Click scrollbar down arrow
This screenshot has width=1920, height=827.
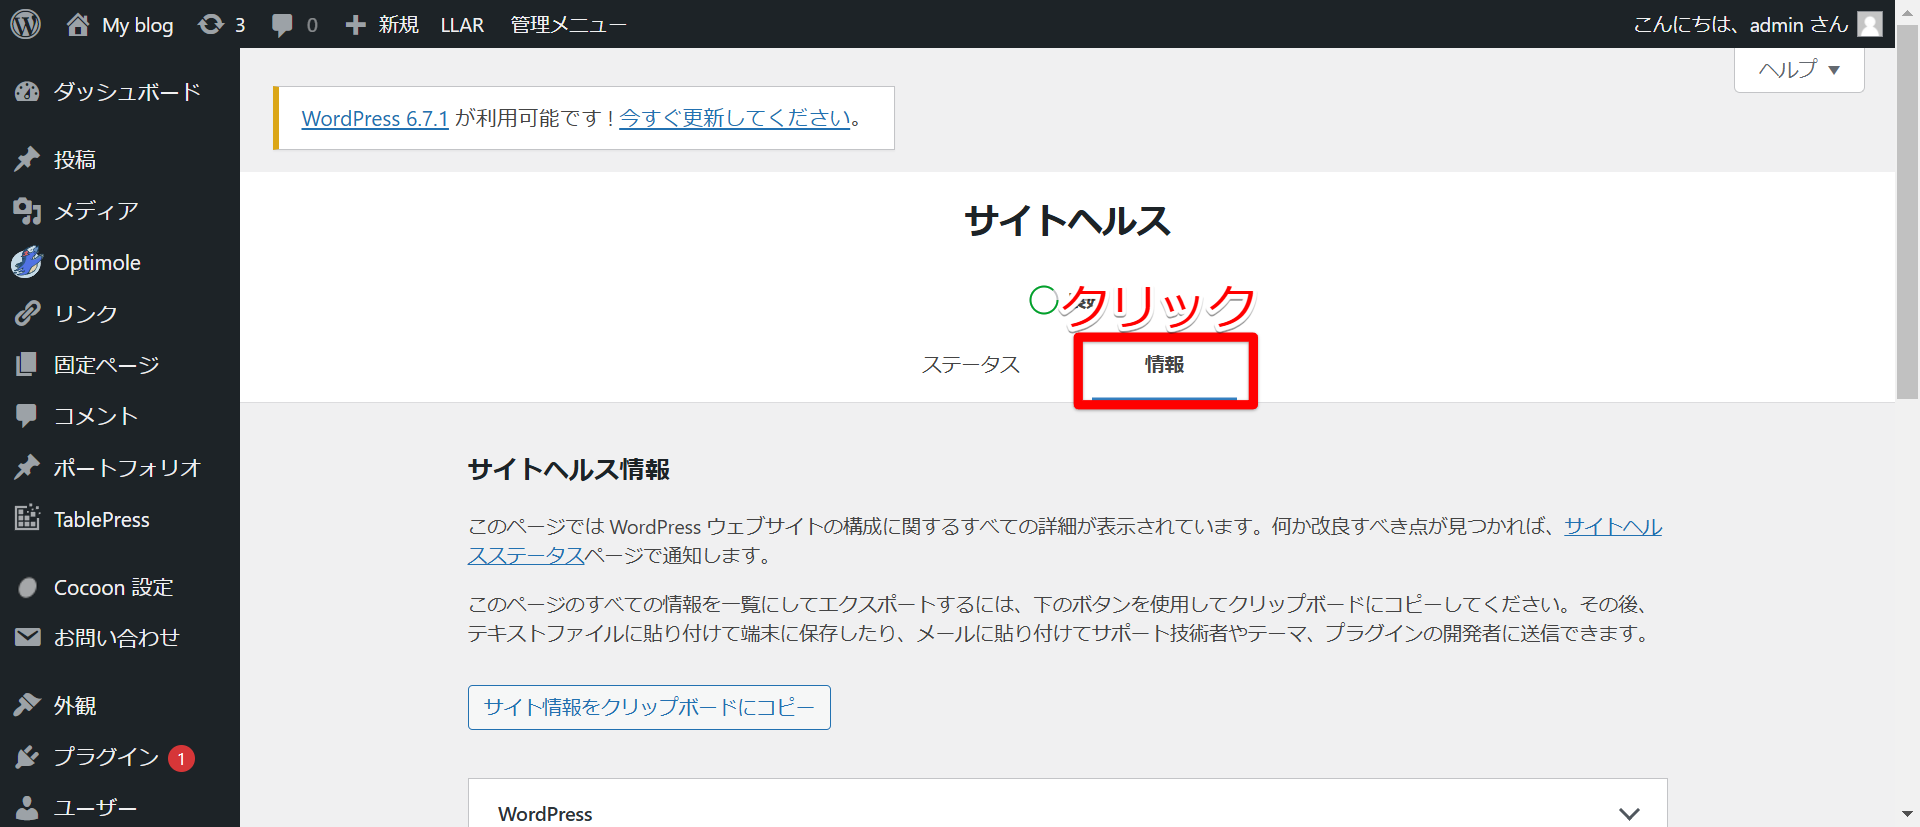[x=1908, y=815]
